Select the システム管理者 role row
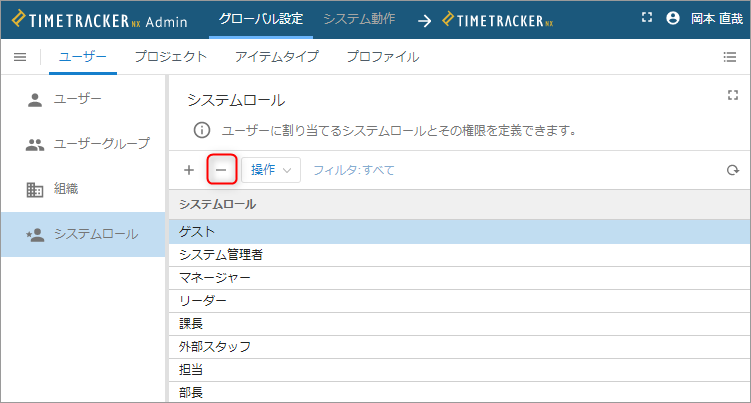This screenshot has width=751, height=403. pos(460,255)
